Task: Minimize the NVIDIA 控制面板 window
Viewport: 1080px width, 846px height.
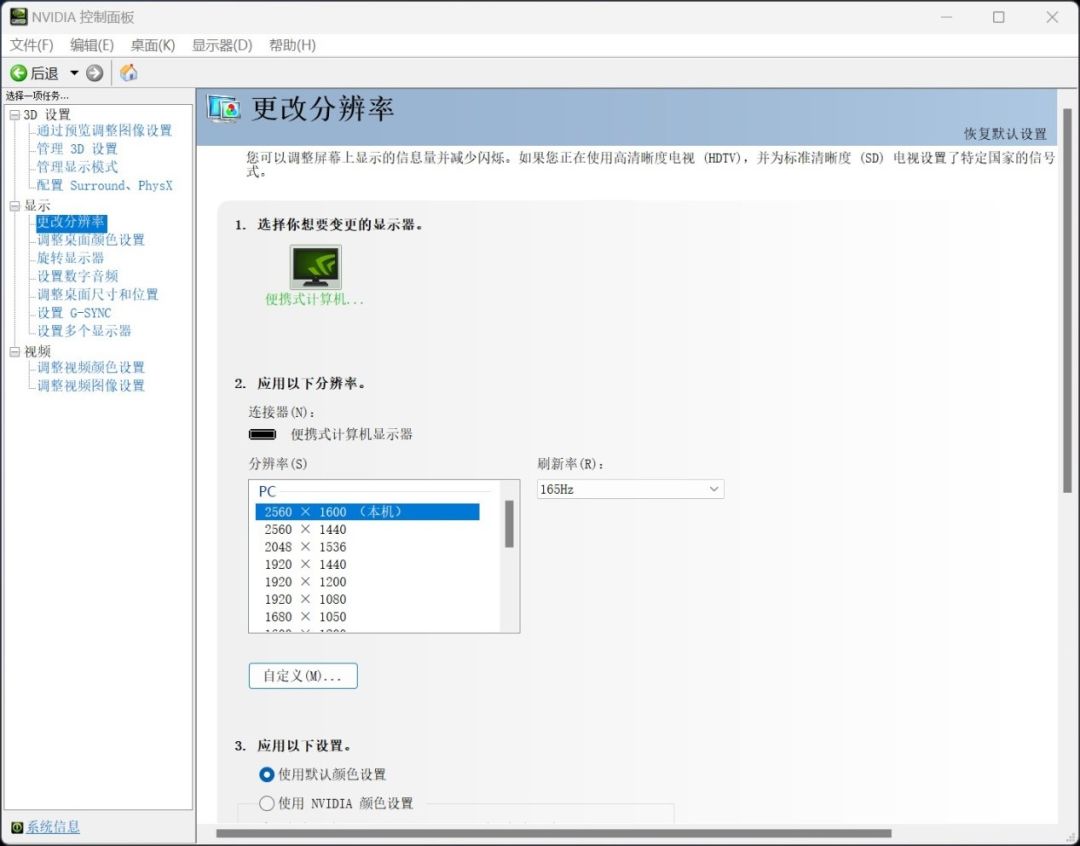Action: click(946, 17)
